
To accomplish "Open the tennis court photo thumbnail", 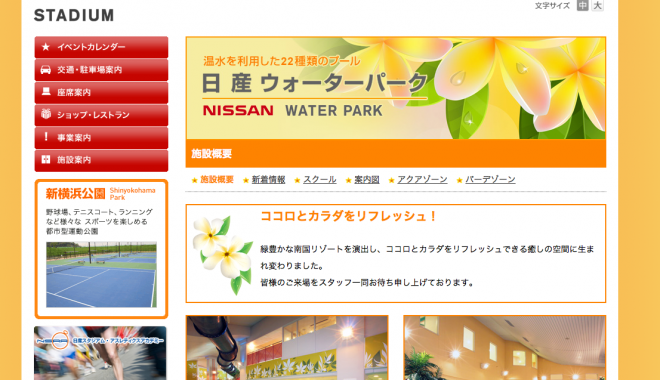I will 101,274.
